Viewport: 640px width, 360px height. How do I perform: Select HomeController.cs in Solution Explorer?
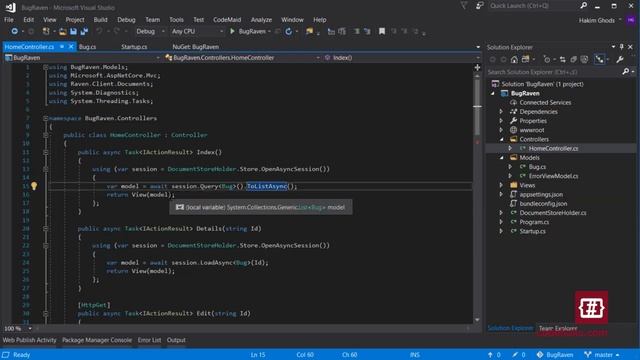pyautogui.click(x=553, y=149)
